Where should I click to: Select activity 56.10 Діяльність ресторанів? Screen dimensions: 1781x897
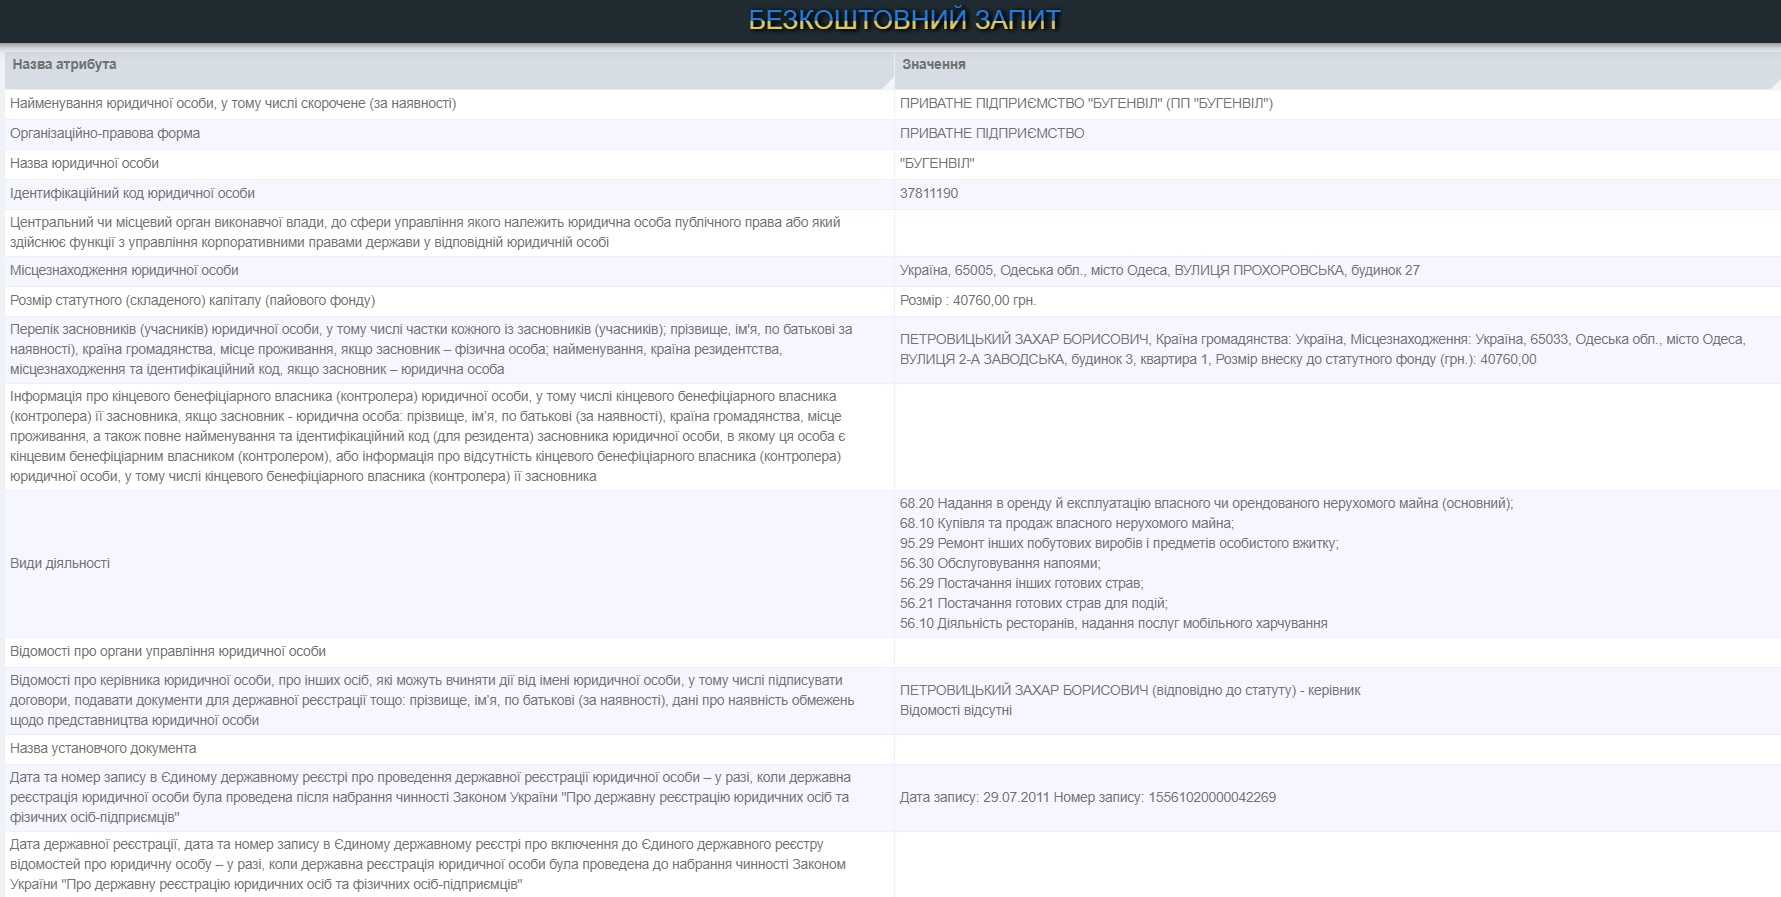[1113, 623]
